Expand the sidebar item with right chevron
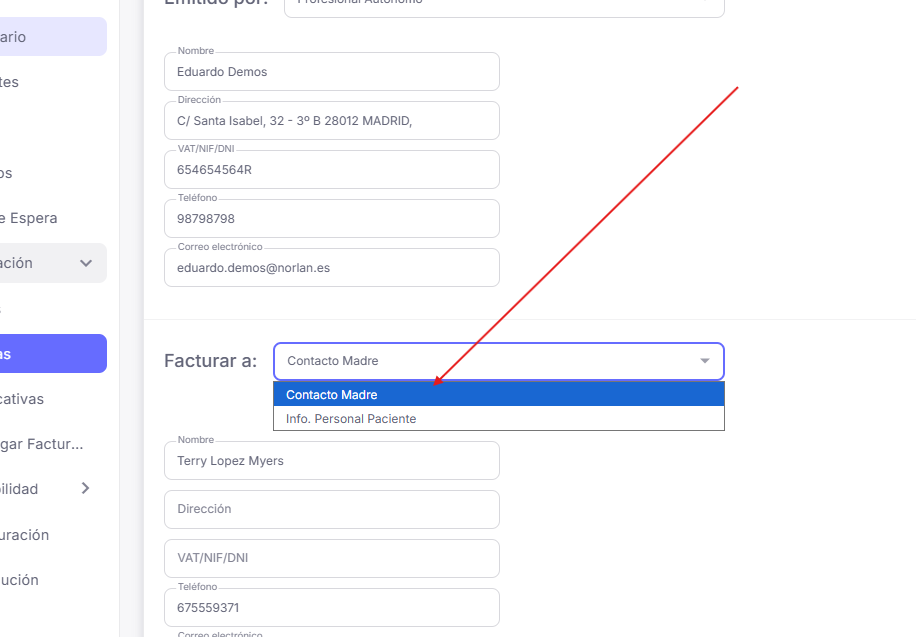Screen dimensions: 916x637 click(x=85, y=488)
